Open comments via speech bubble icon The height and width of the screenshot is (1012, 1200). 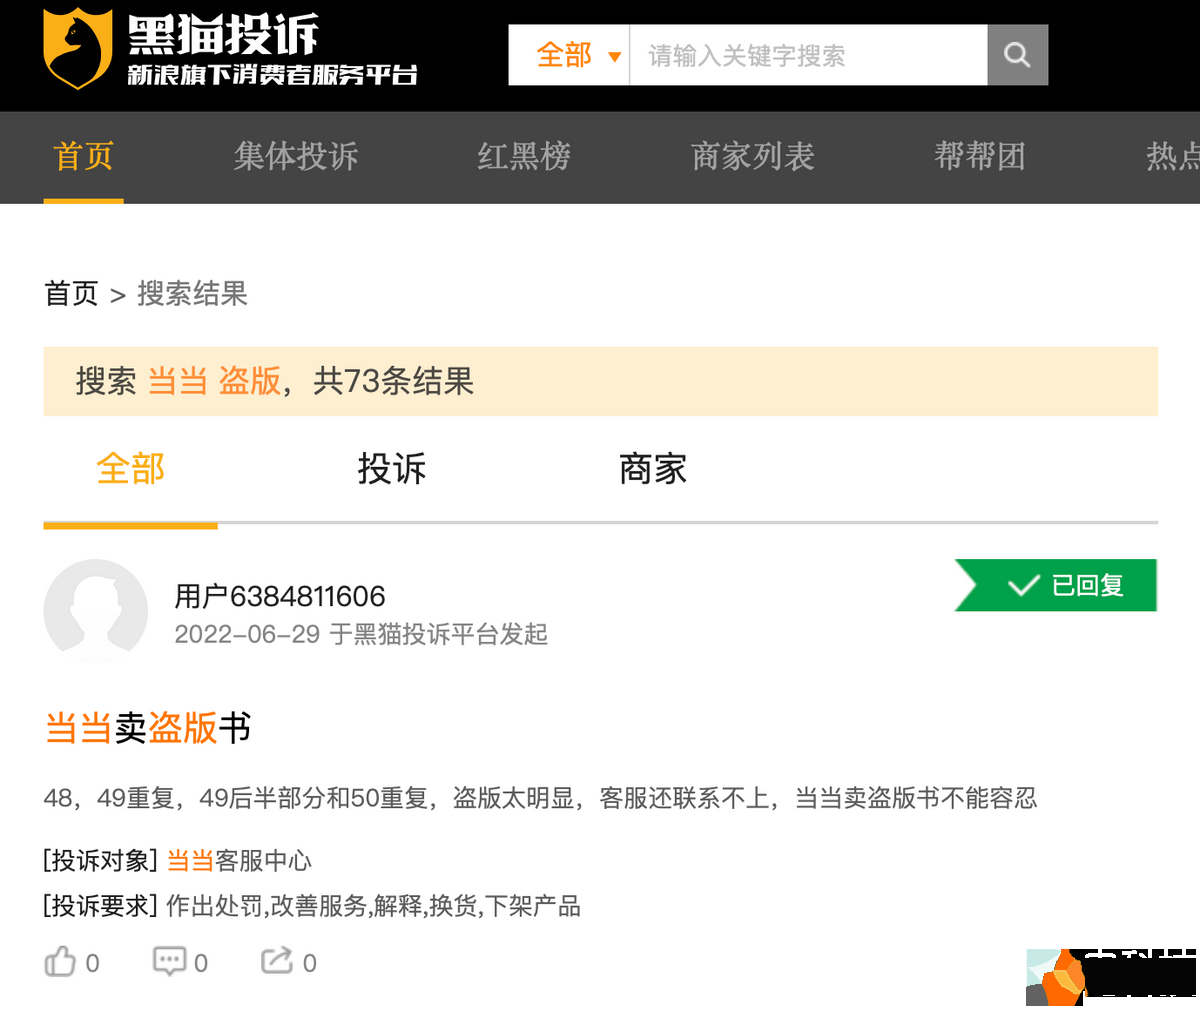point(169,962)
